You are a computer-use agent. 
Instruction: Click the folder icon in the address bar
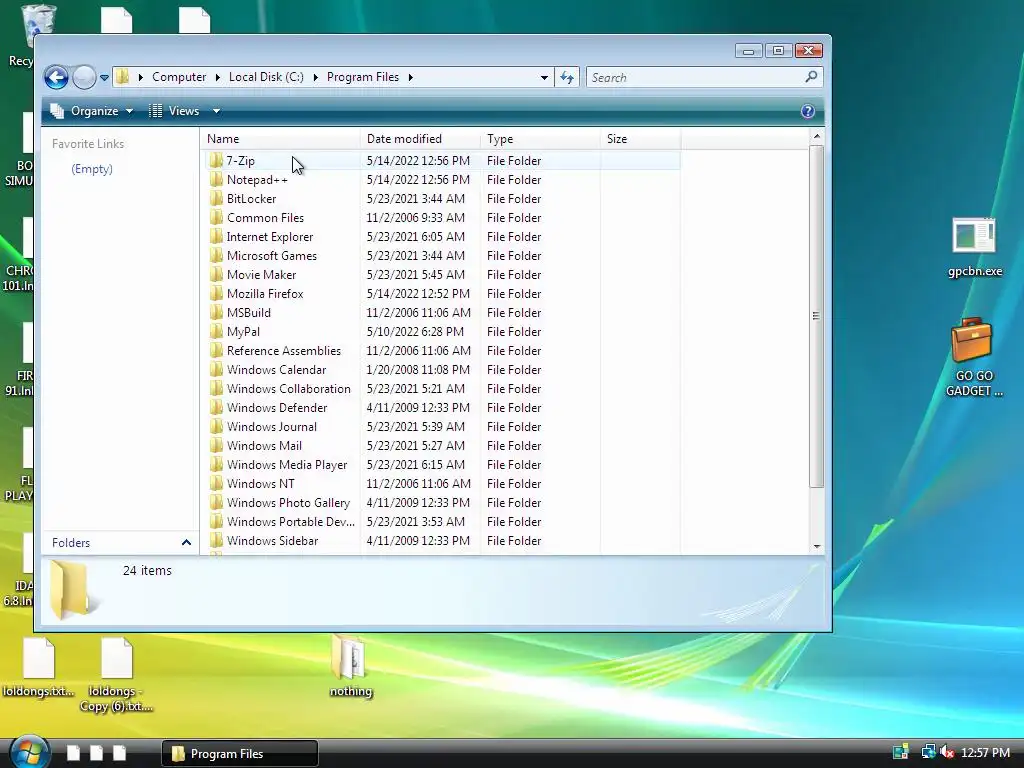(123, 77)
